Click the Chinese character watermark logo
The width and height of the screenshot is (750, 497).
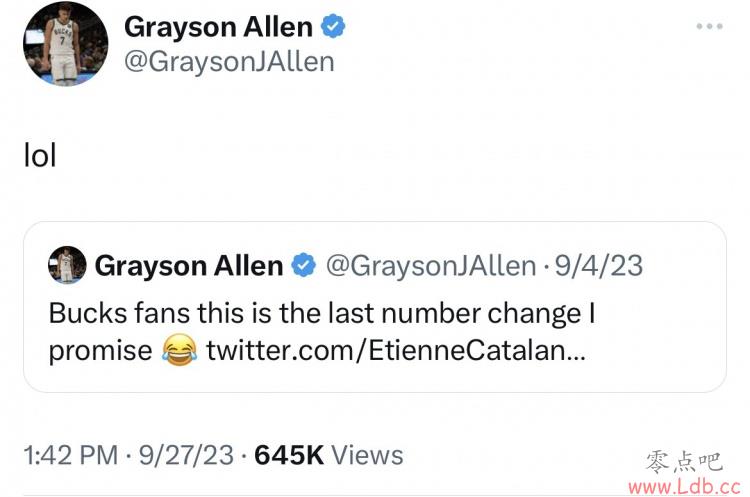coord(684,462)
